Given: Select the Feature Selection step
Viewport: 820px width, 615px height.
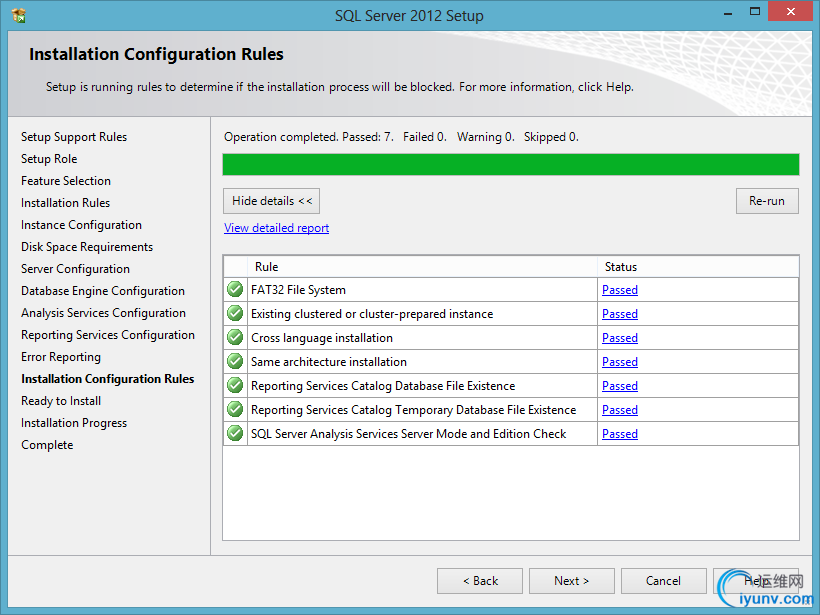Looking at the screenshot, I should coord(66,181).
